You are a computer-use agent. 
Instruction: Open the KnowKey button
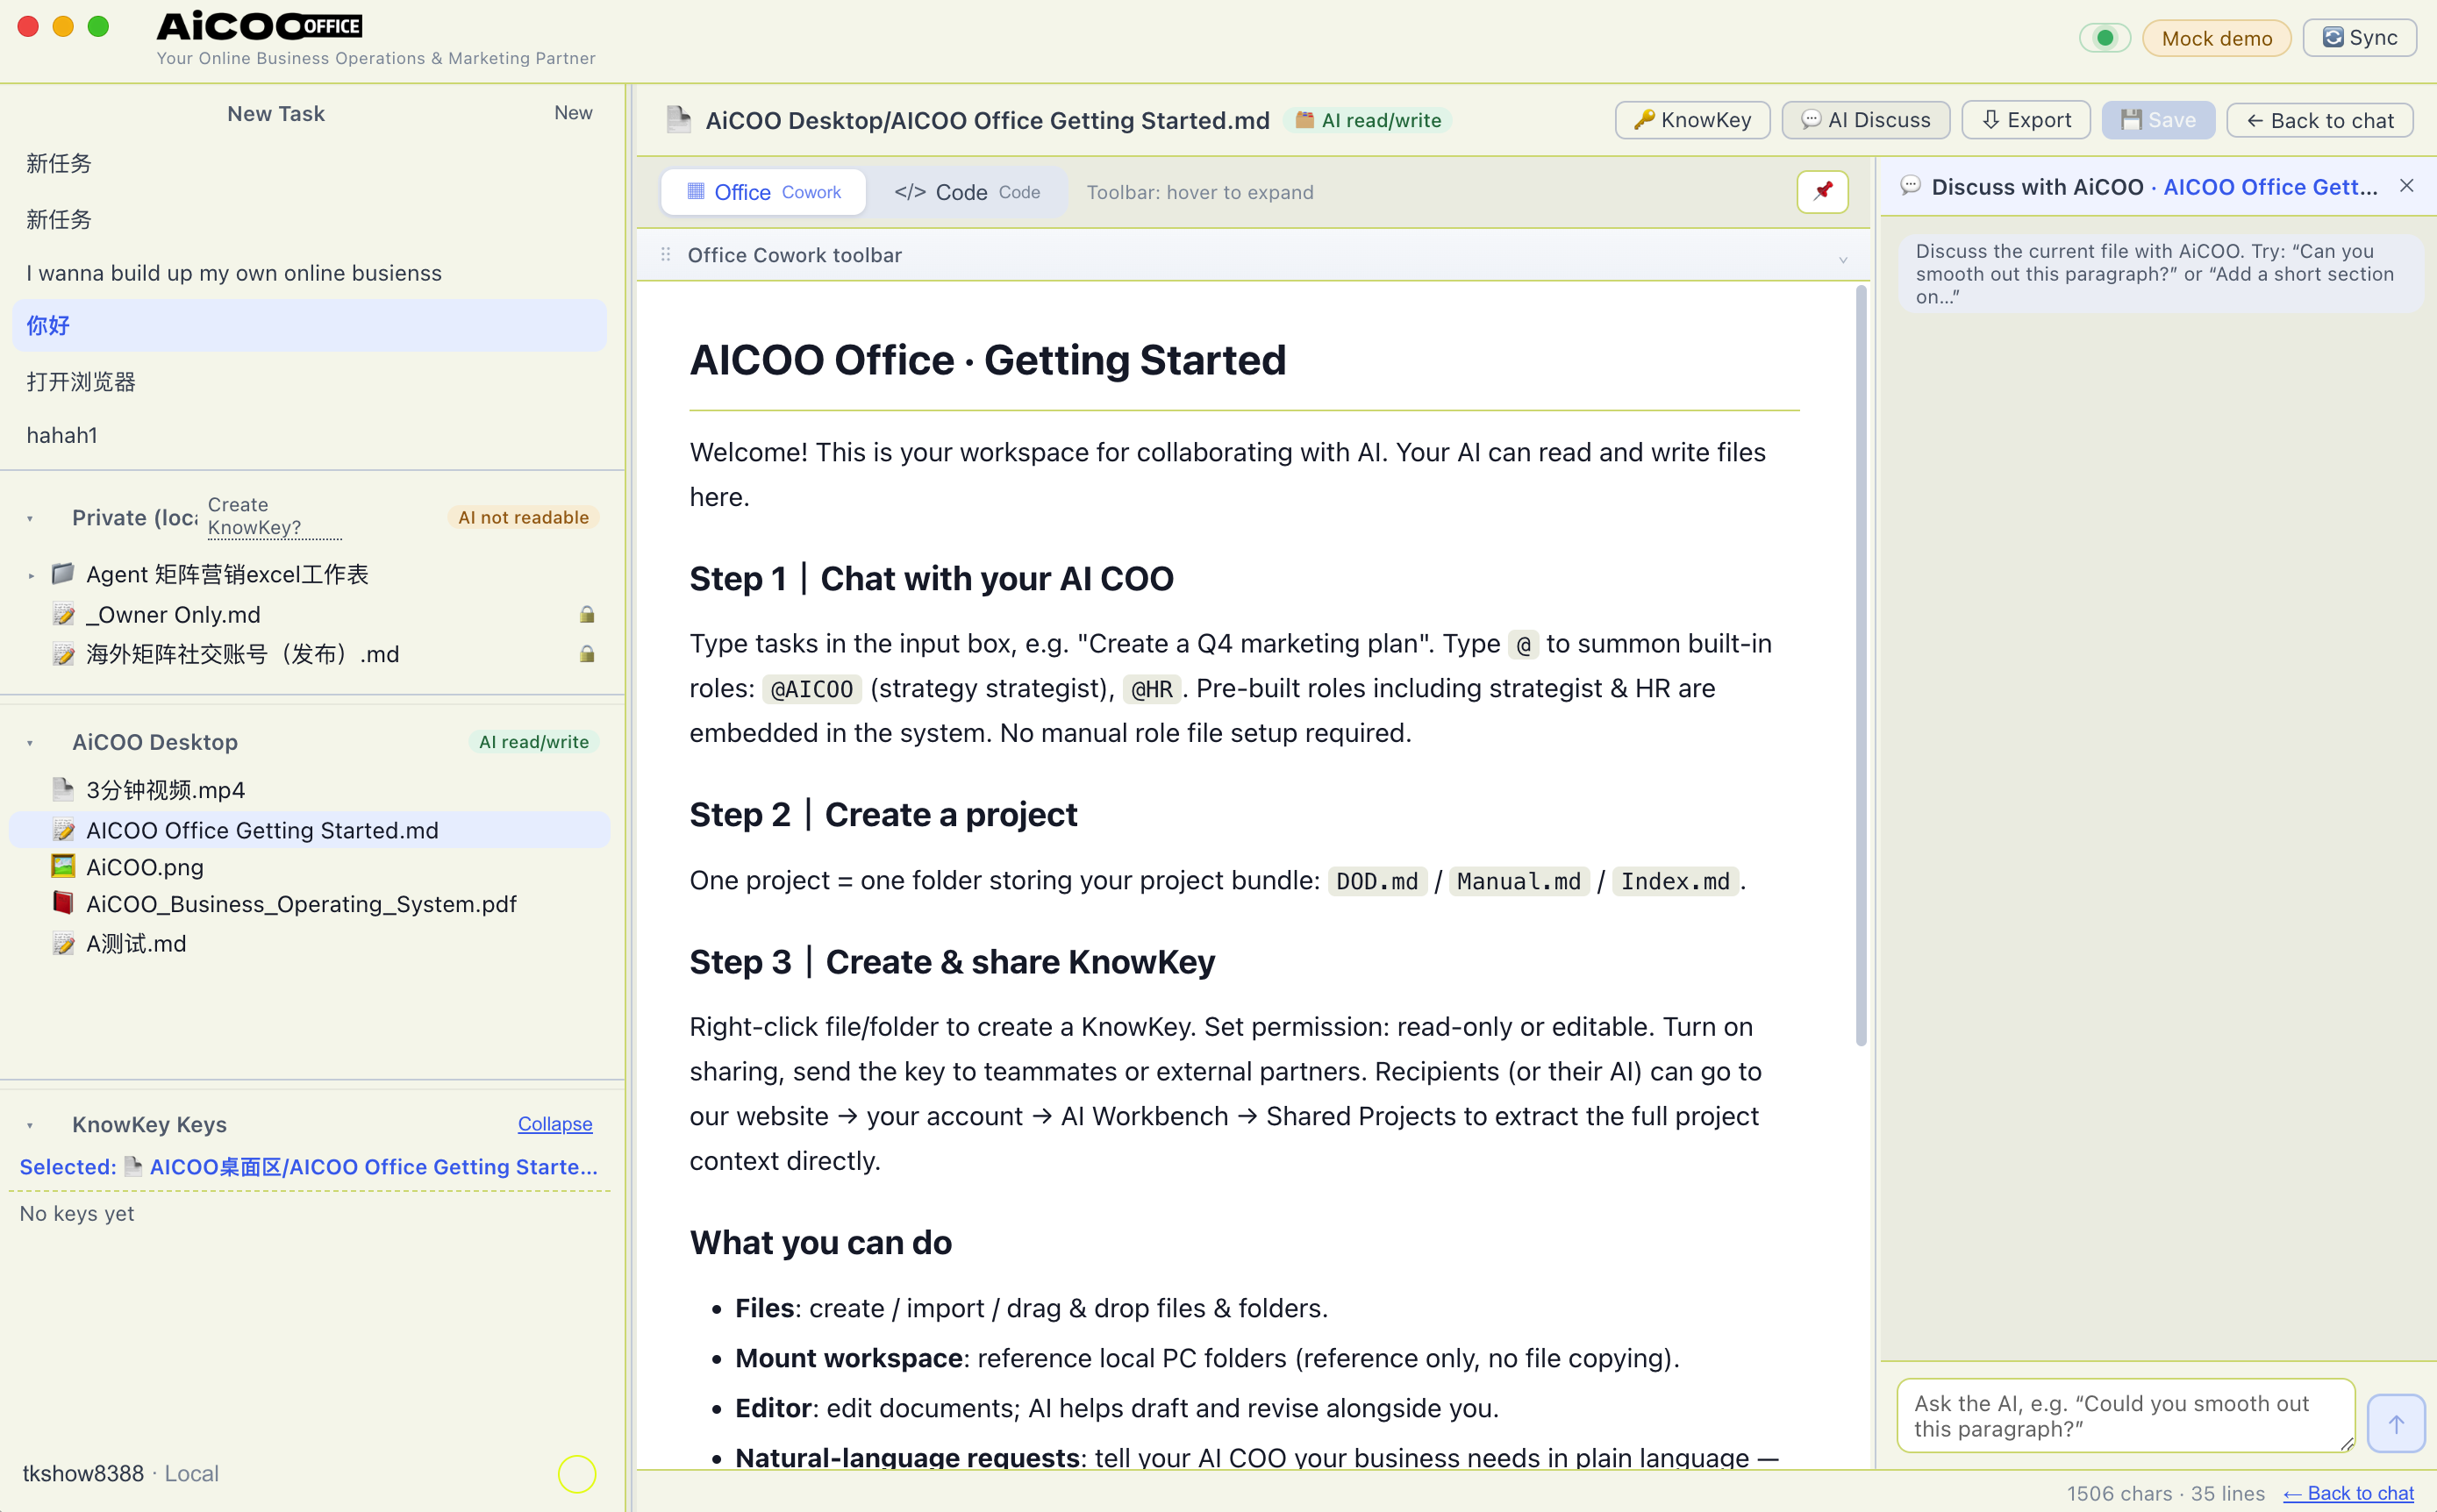coord(1692,120)
